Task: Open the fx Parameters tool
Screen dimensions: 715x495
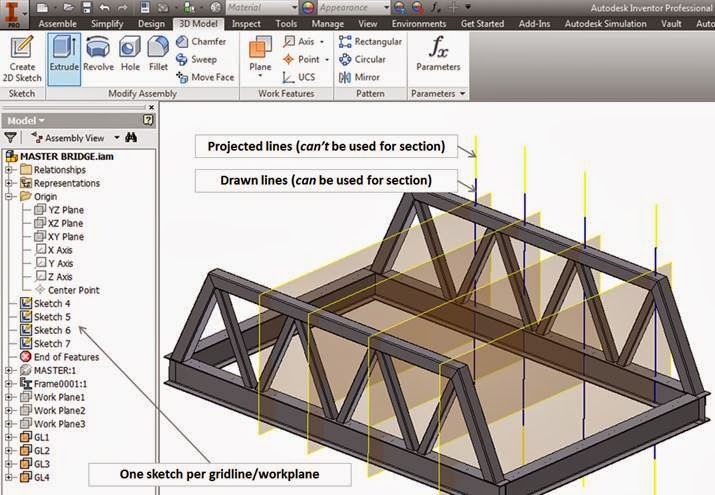Action: click(x=438, y=54)
